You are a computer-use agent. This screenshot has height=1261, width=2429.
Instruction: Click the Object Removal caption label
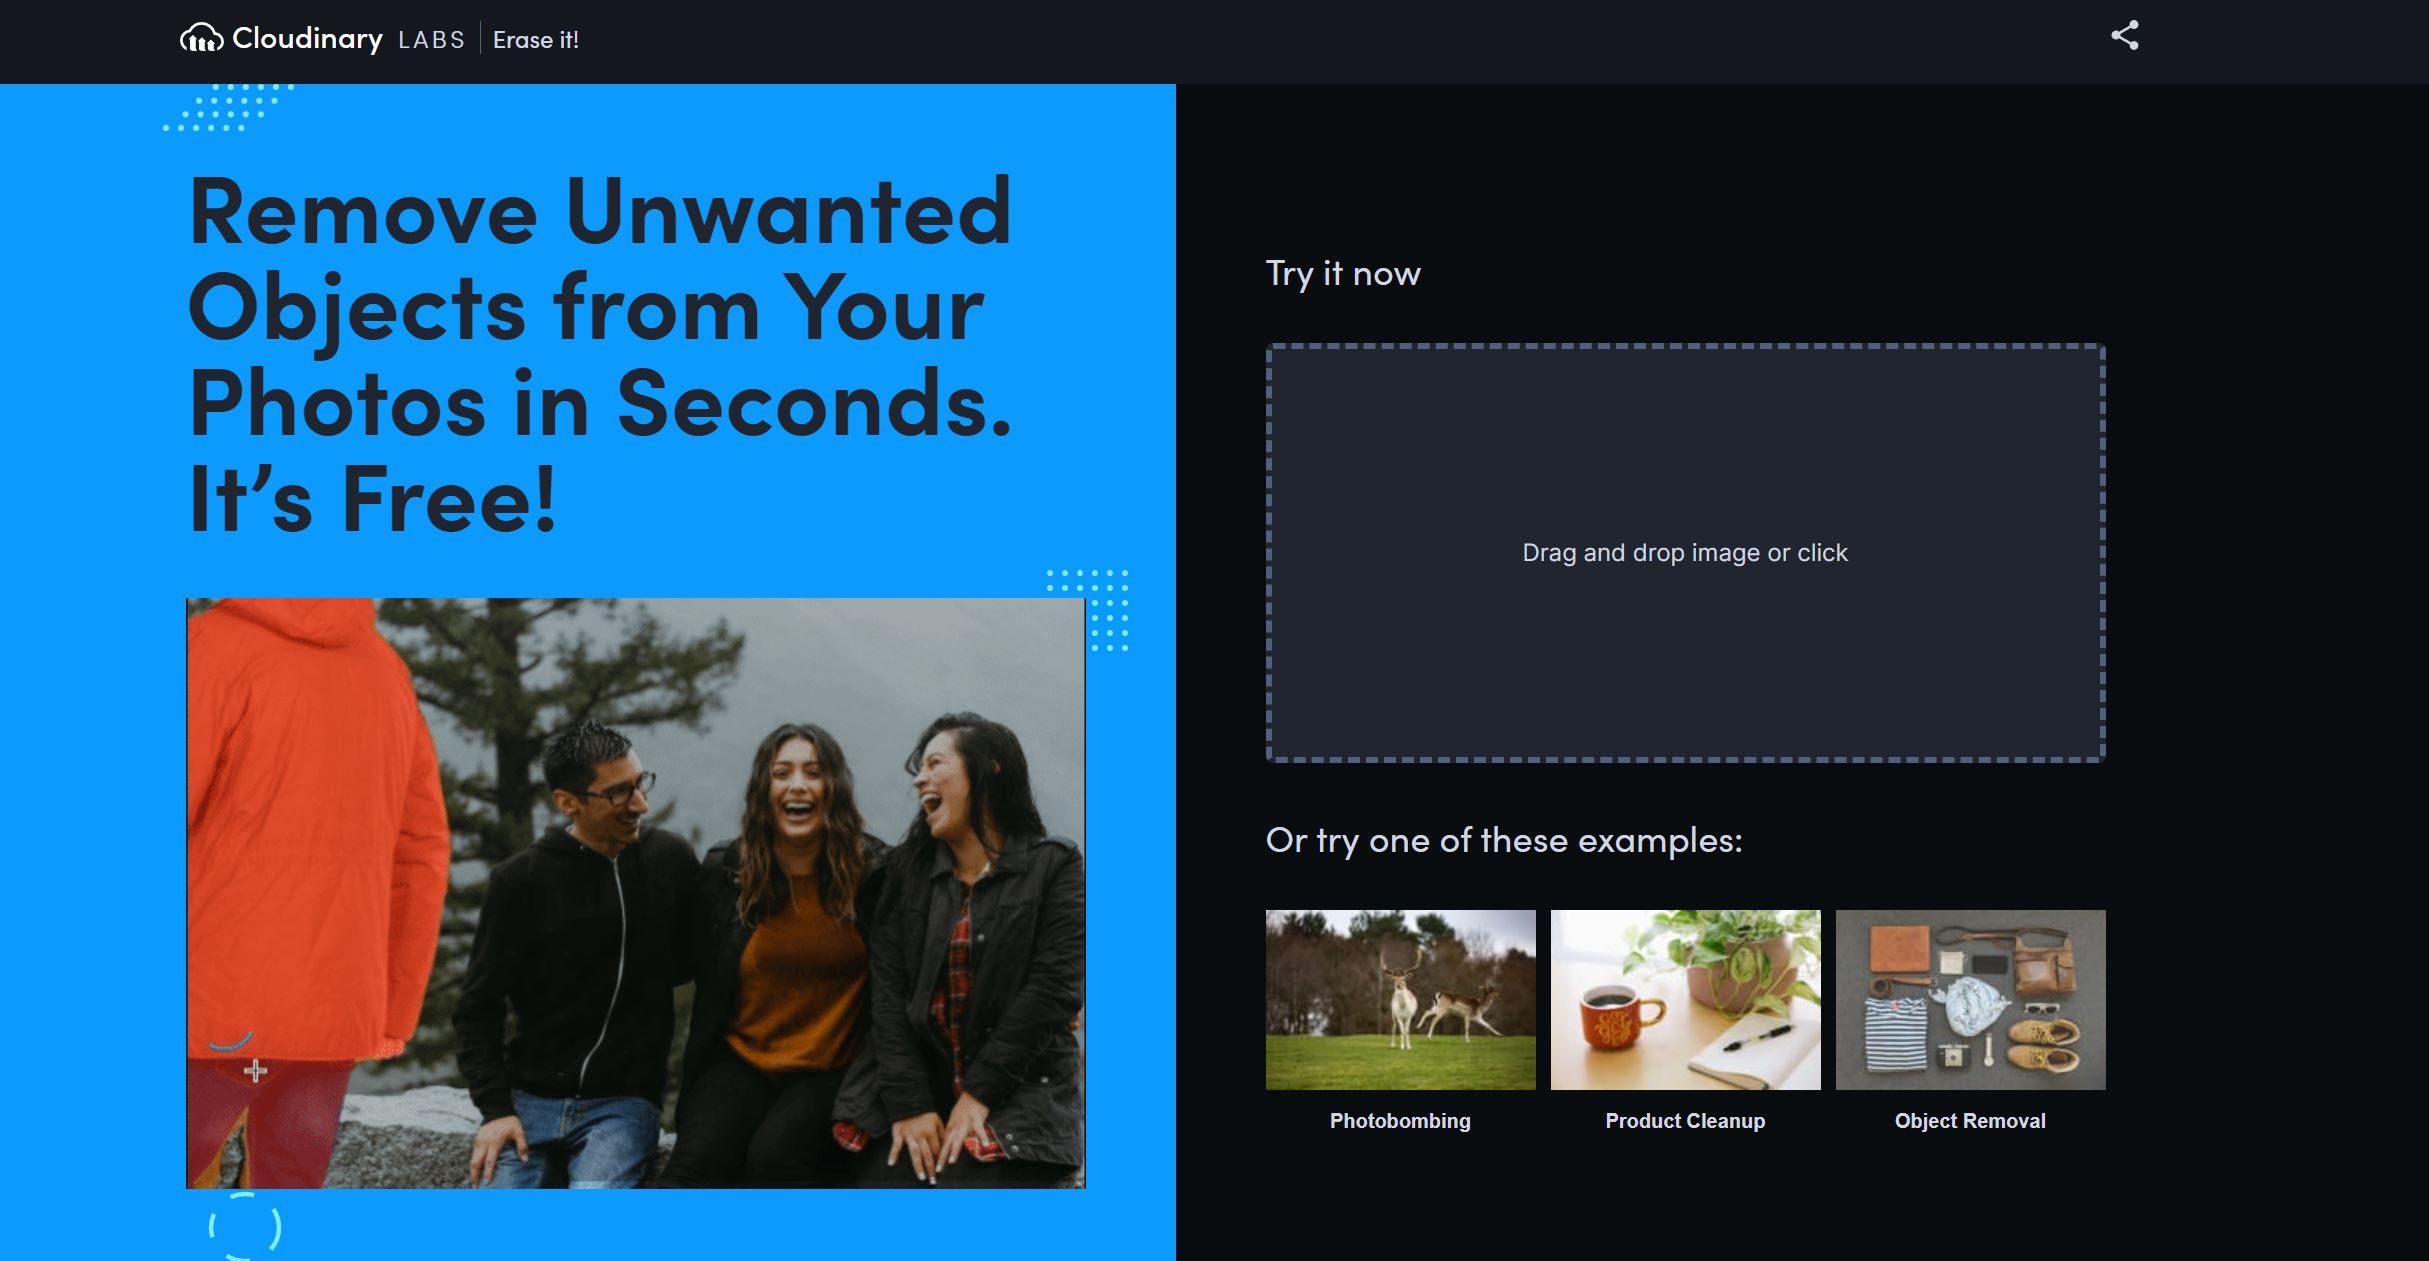pyautogui.click(x=1970, y=1121)
